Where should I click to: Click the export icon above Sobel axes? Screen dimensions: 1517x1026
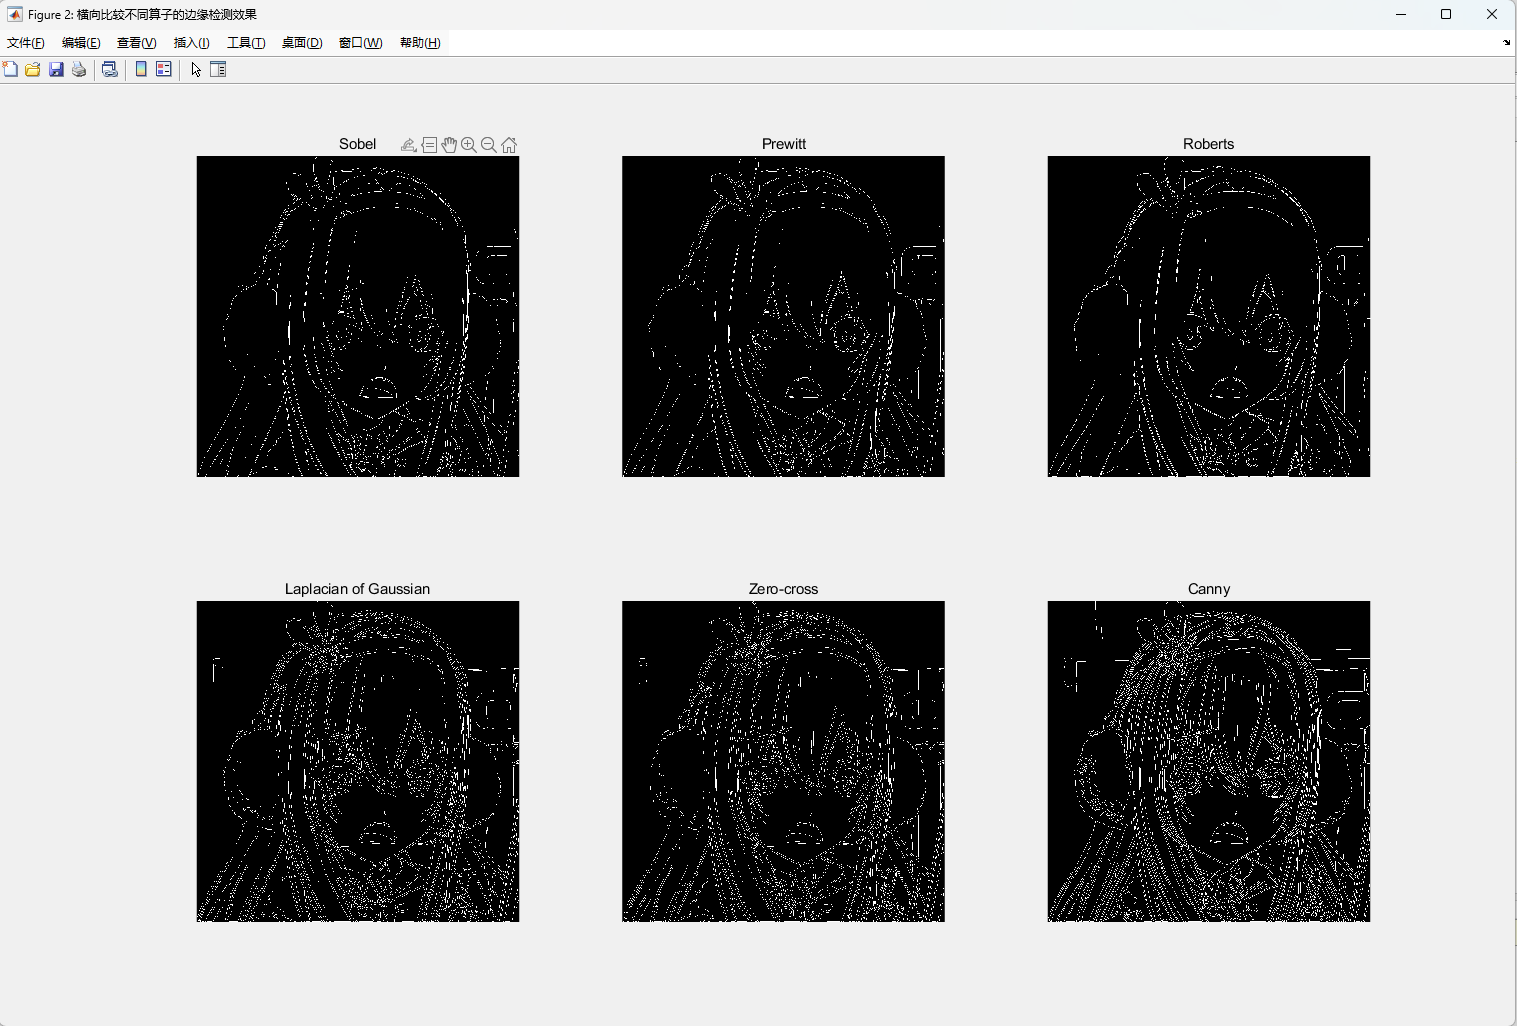click(x=408, y=145)
